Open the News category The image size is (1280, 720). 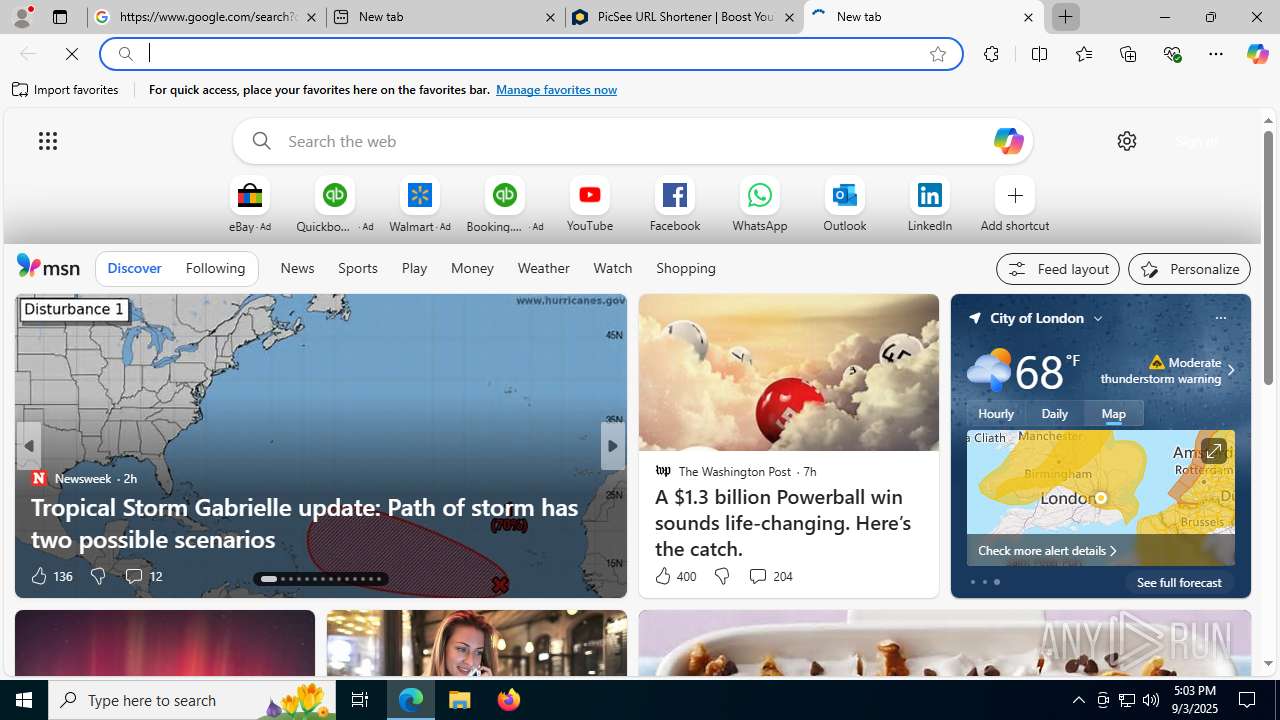(297, 268)
